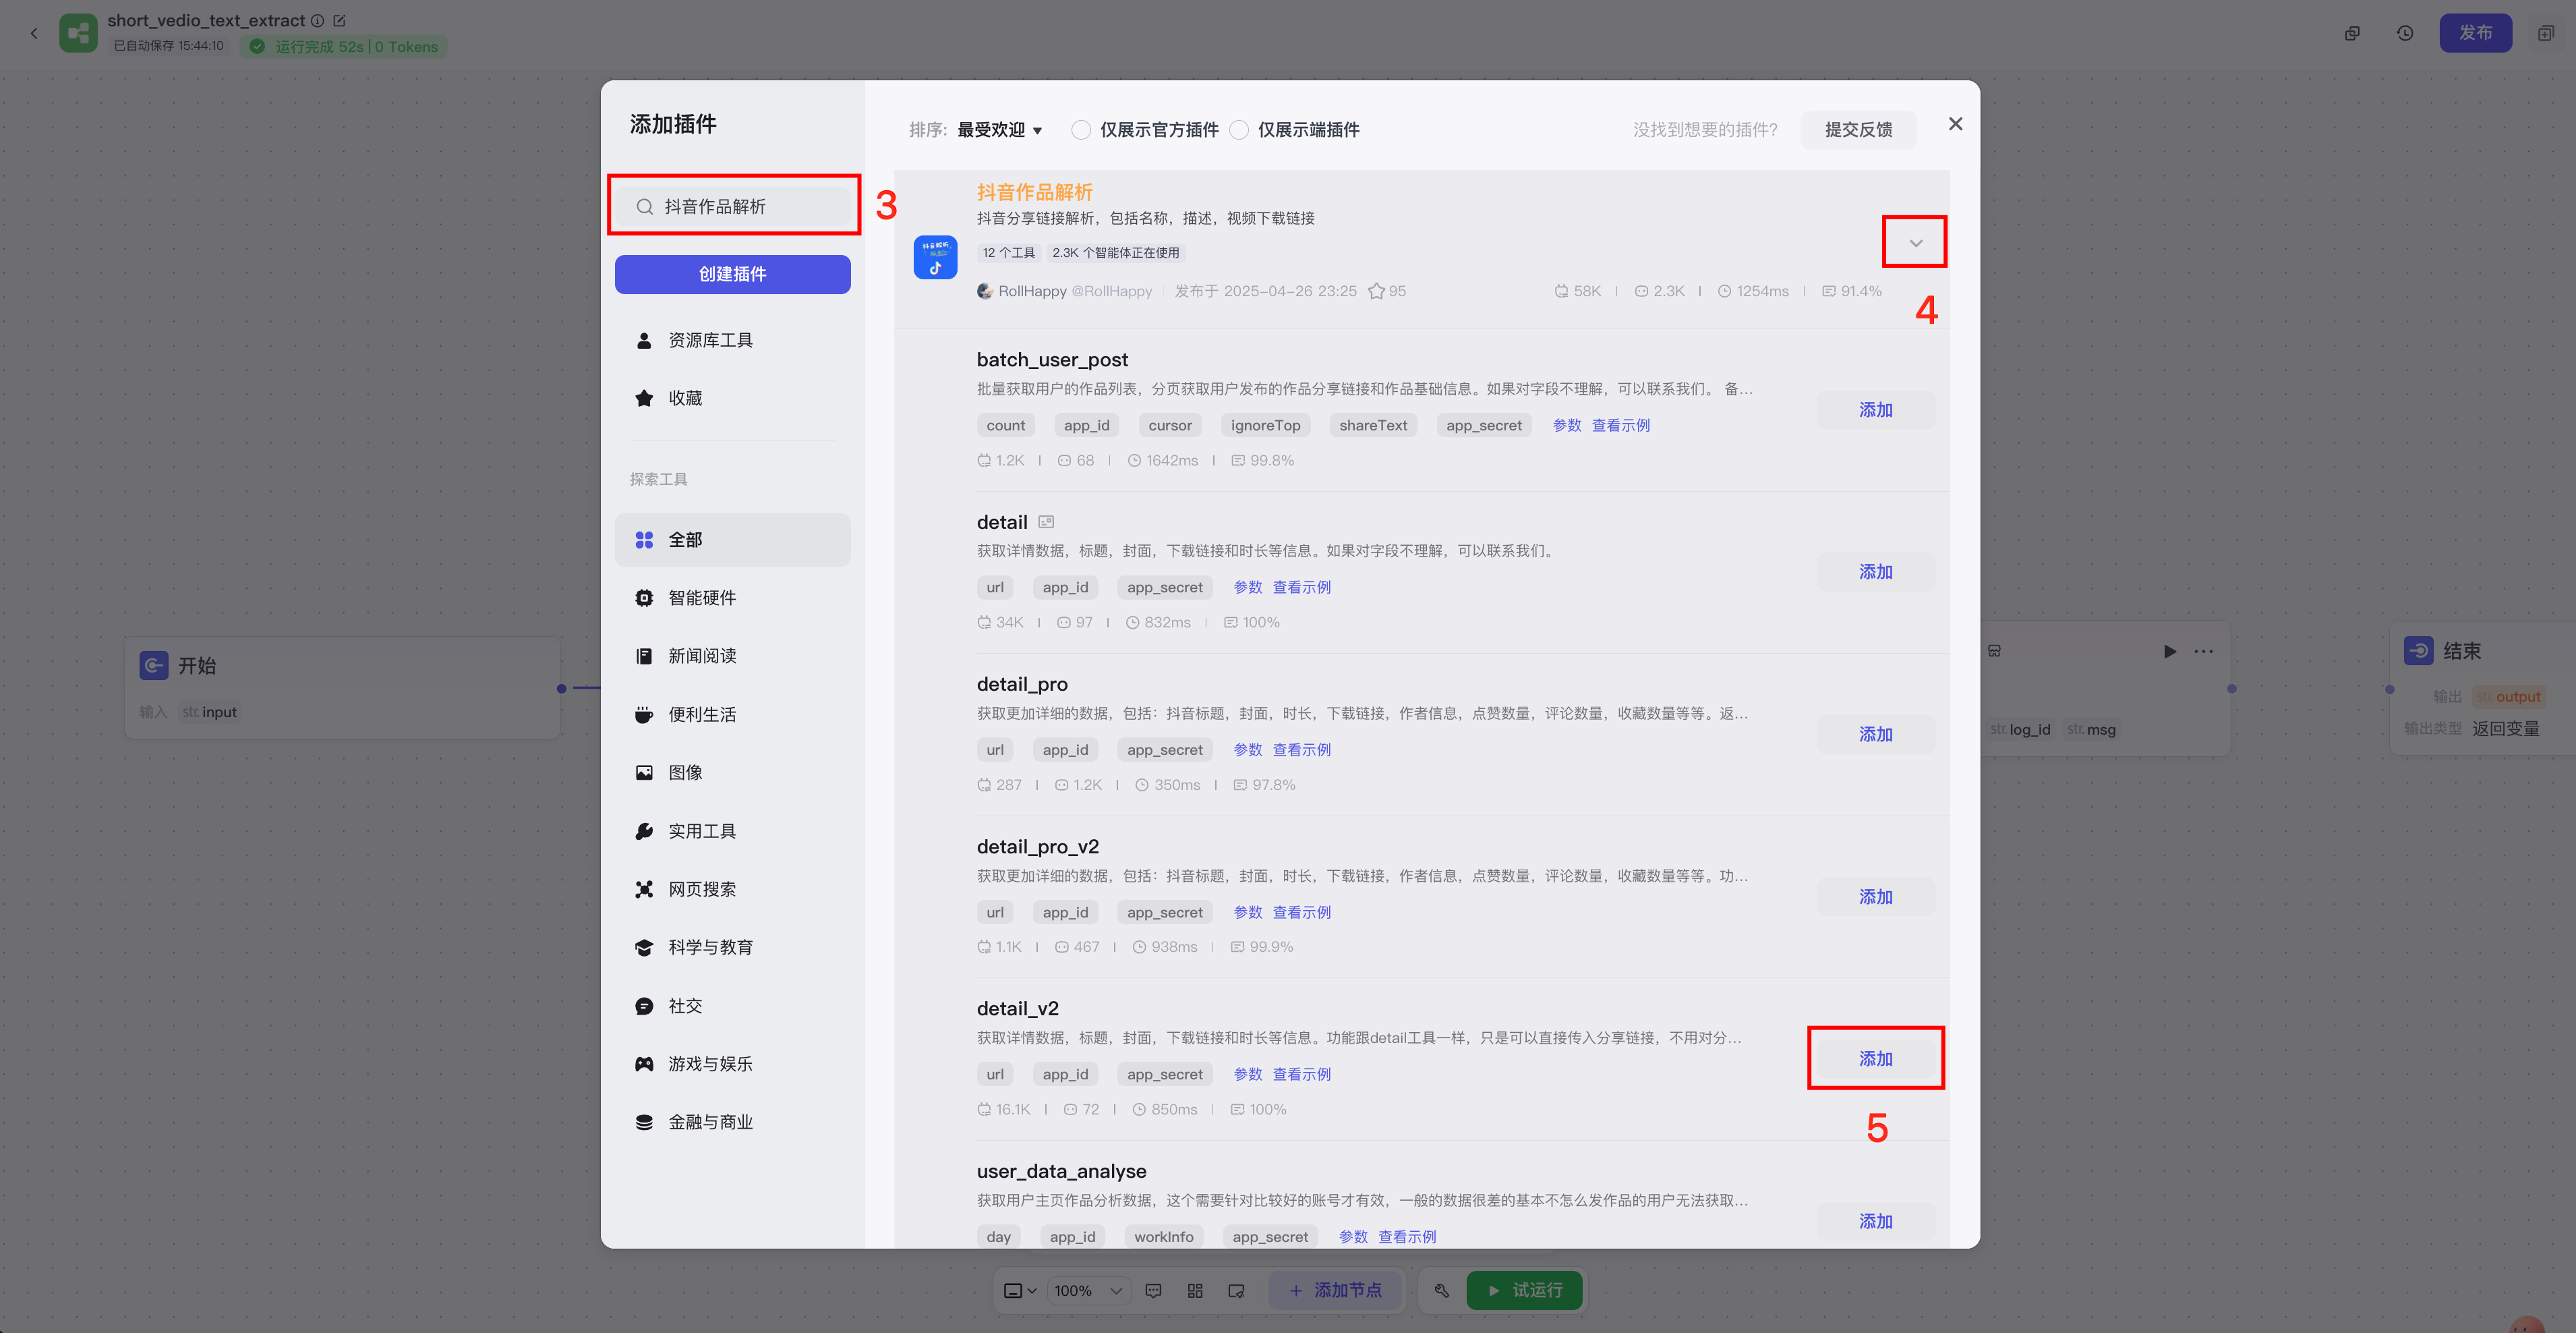Click the green 试运行 button
Viewport: 2576px width, 1333px height.
(x=1524, y=1291)
